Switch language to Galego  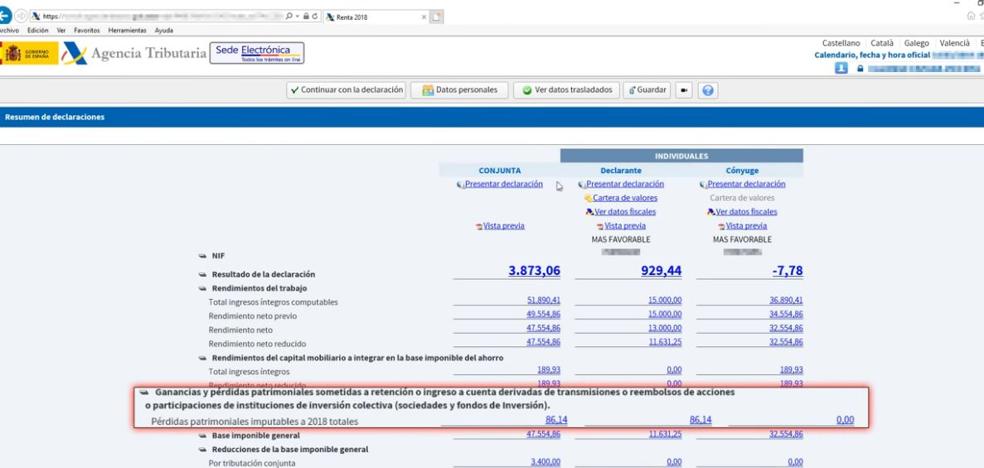(x=917, y=43)
